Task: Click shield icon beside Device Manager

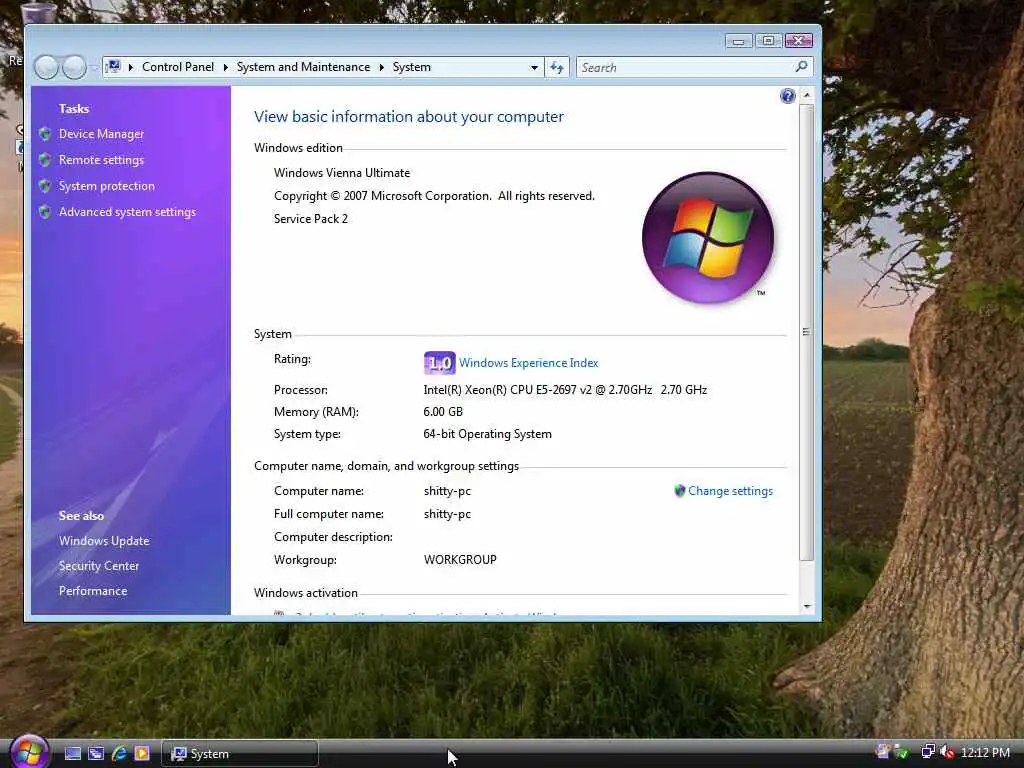Action: click(x=45, y=134)
